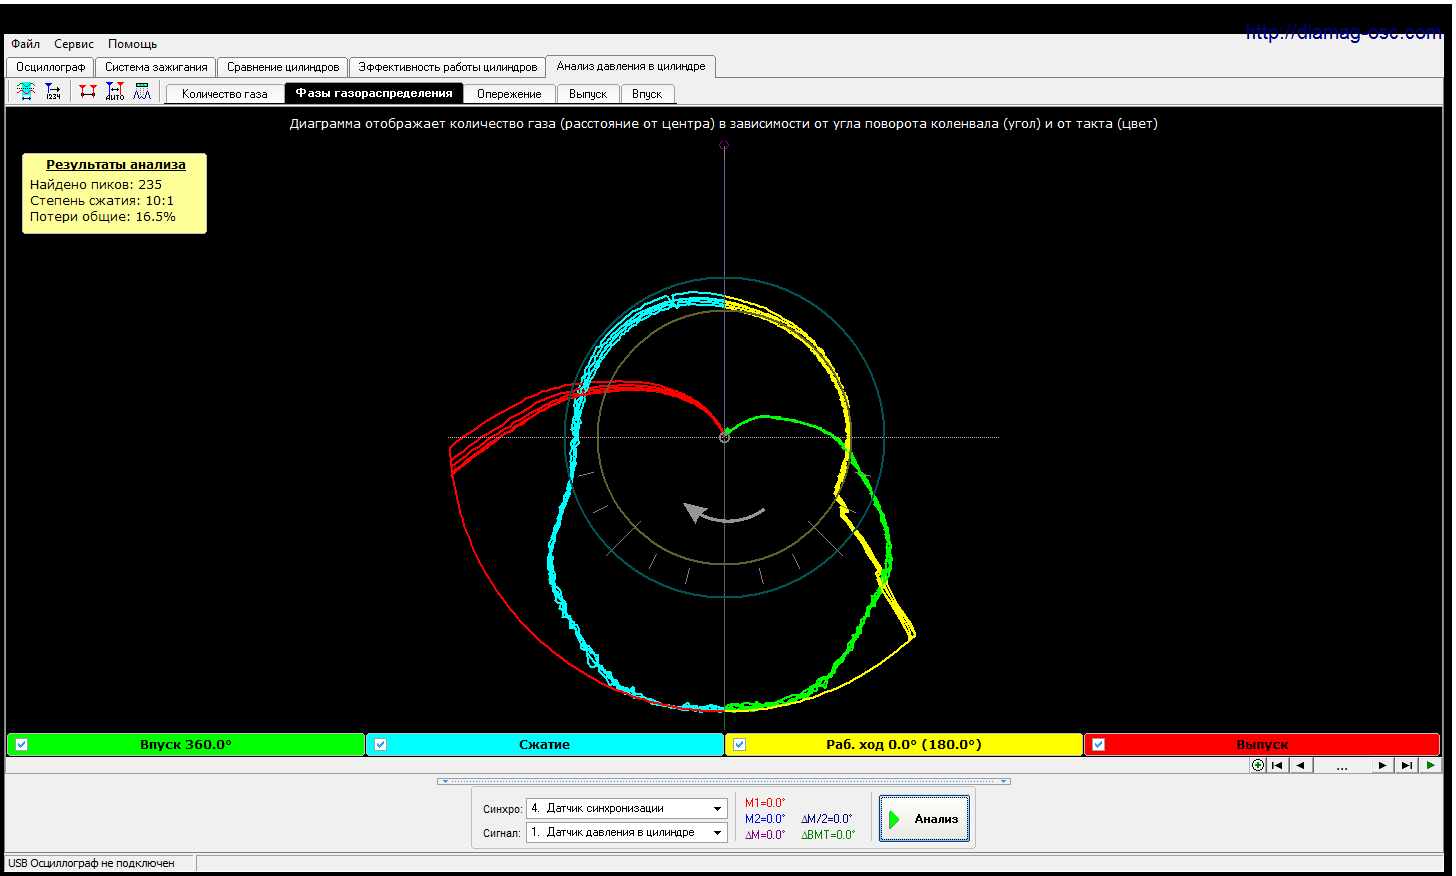Click the 1234 cylinder order toolbar icon
Screen dimensions: 1456x876
53,92
